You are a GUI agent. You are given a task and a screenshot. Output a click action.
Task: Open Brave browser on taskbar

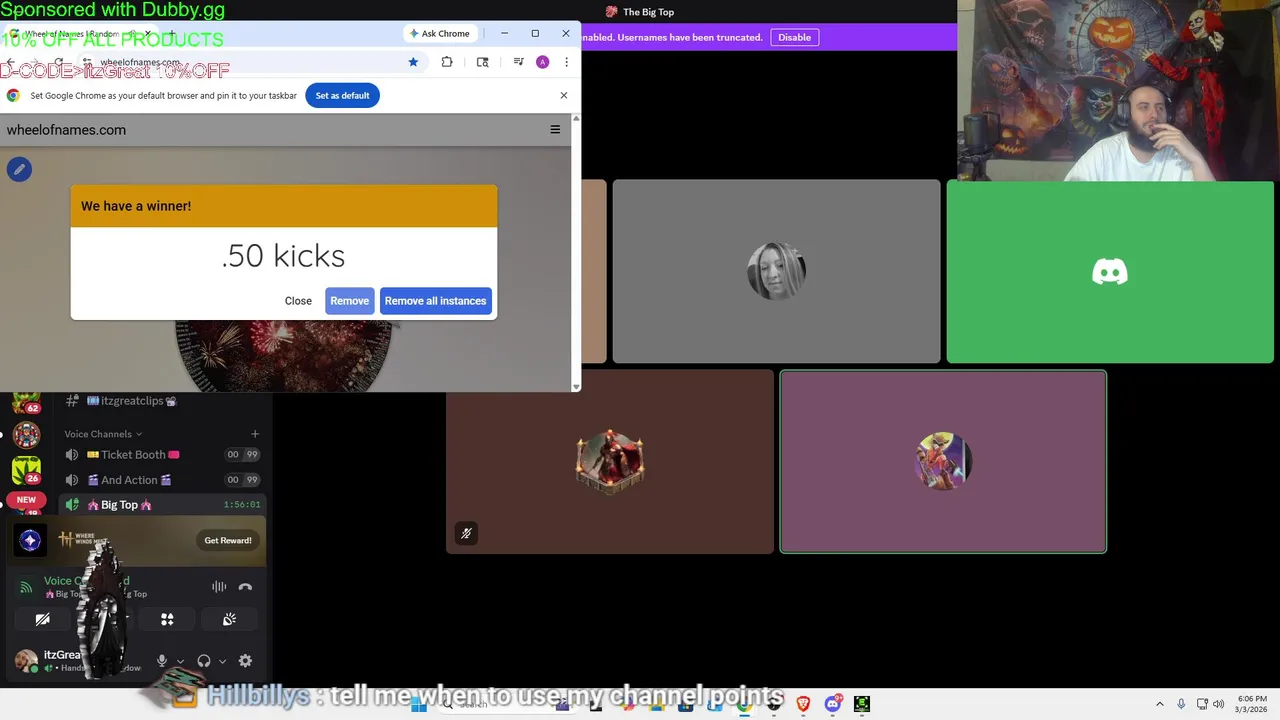coord(803,704)
